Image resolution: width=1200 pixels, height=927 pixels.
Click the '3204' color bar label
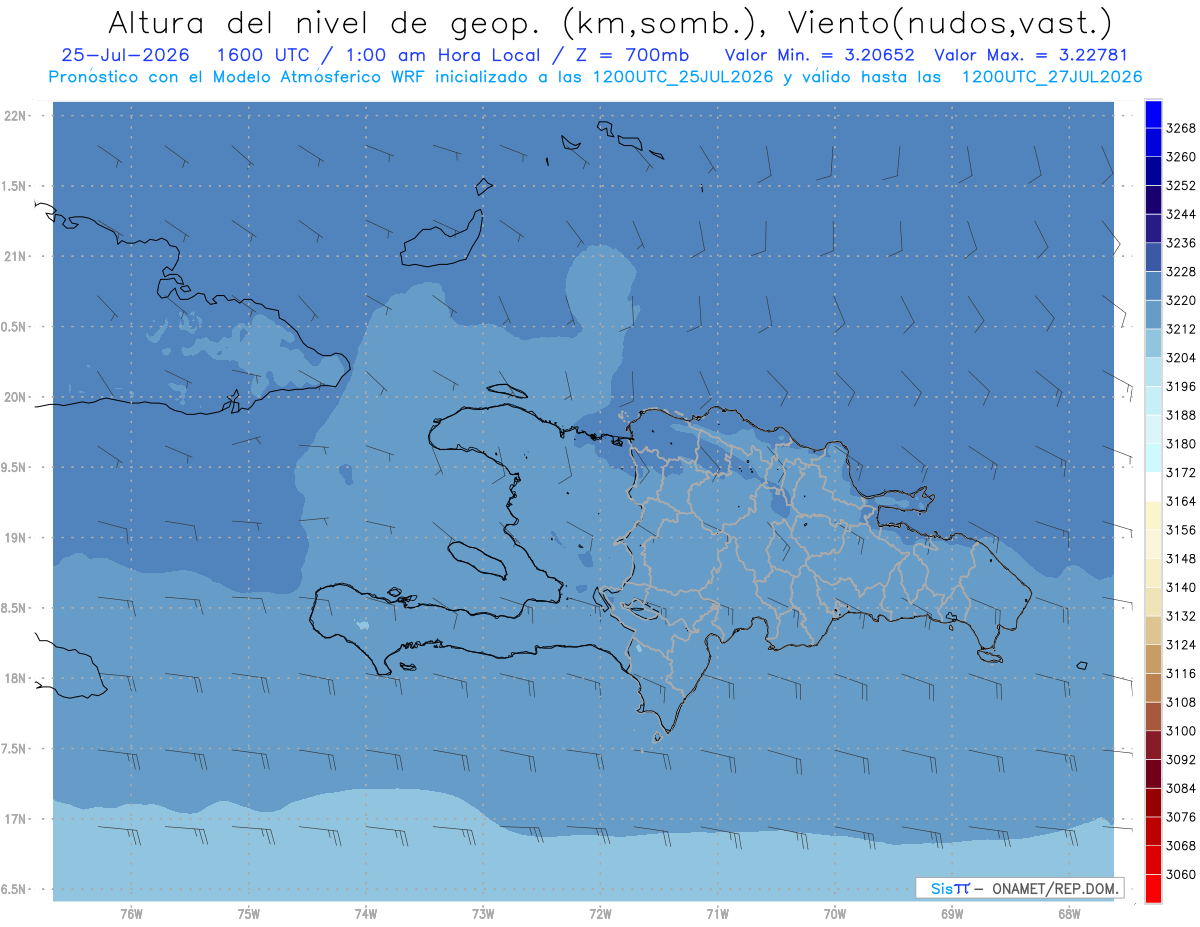point(1181,358)
